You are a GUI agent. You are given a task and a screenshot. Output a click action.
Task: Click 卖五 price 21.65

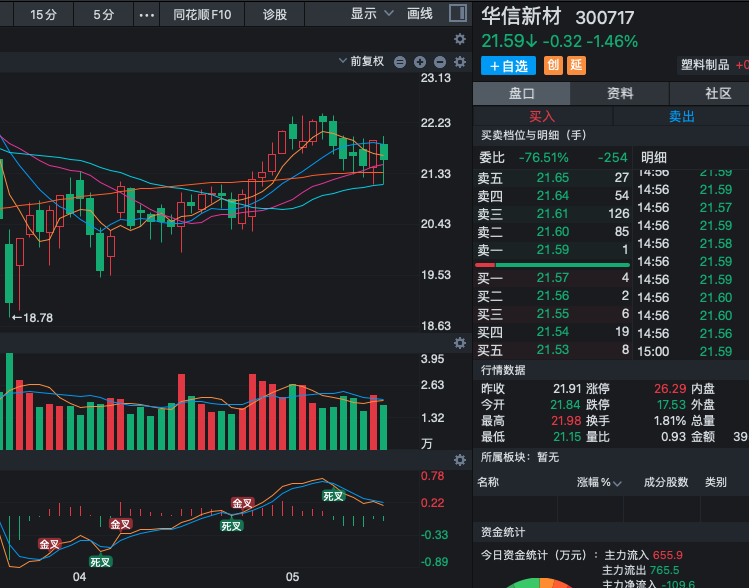pos(553,178)
